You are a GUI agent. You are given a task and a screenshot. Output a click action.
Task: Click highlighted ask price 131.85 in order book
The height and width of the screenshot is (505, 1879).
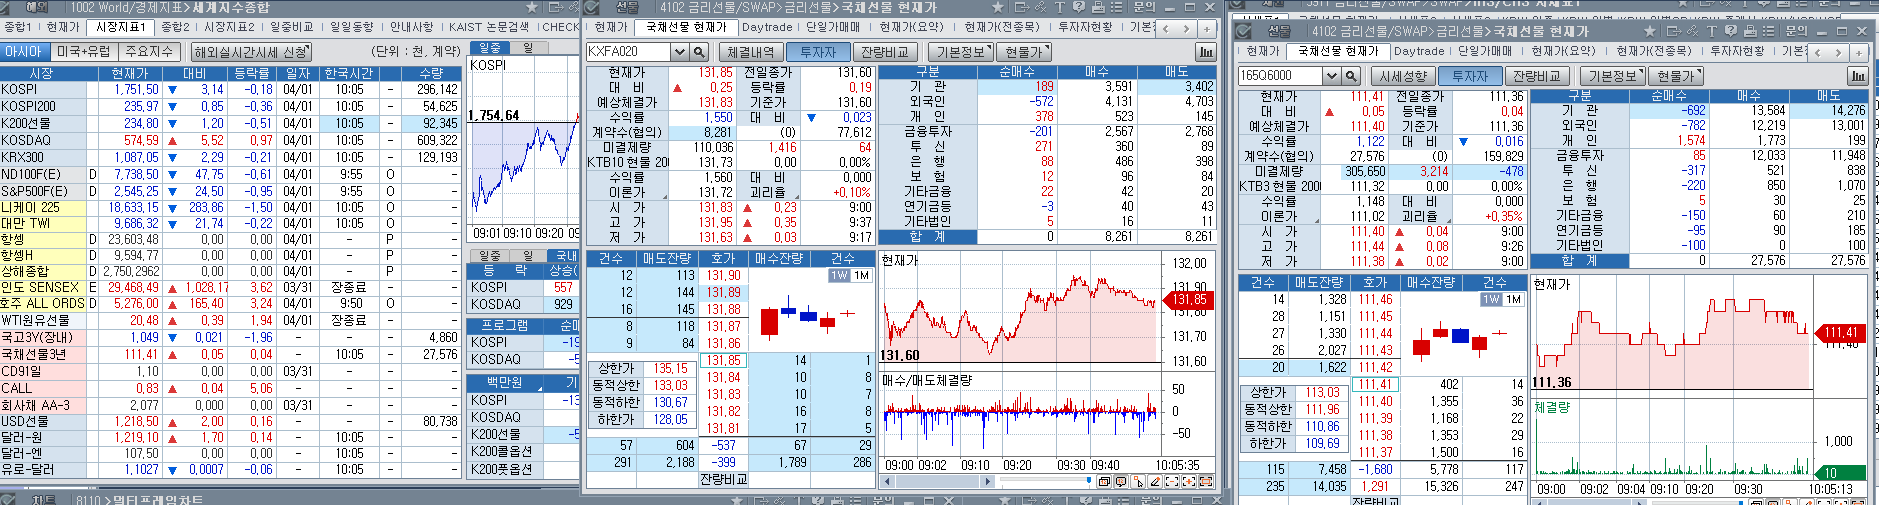(724, 361)
